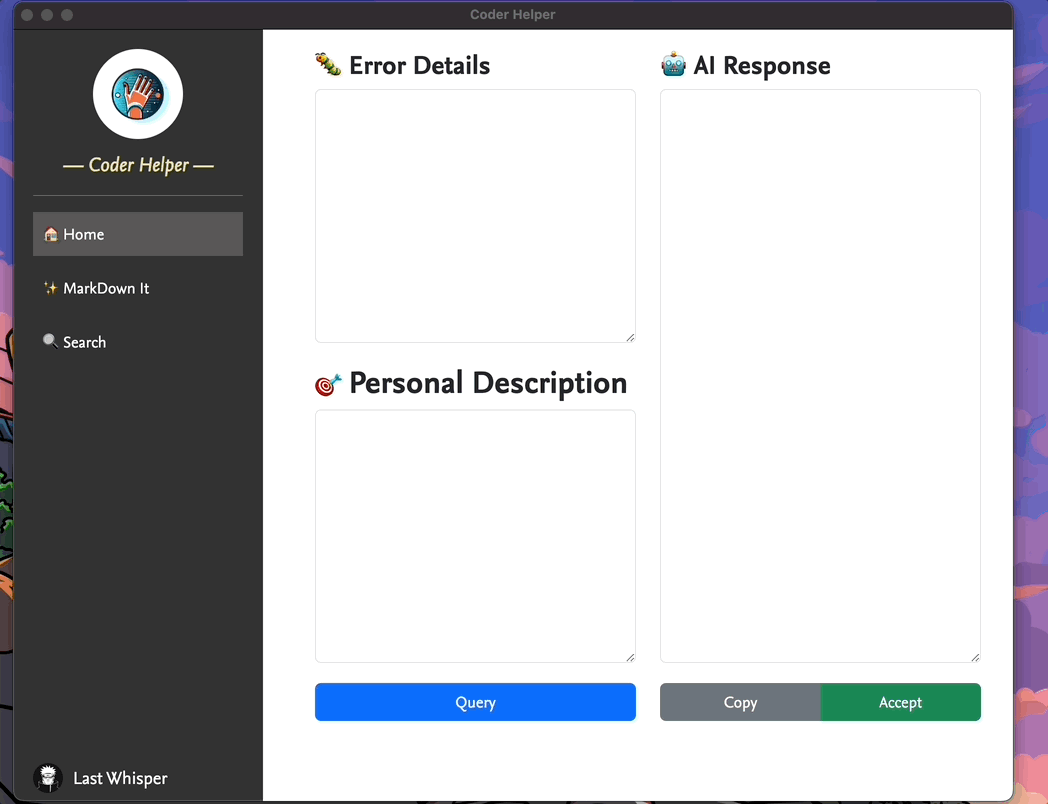Open the Home page in sidebar
The image size is (1048, 804).
click(138, 234)
